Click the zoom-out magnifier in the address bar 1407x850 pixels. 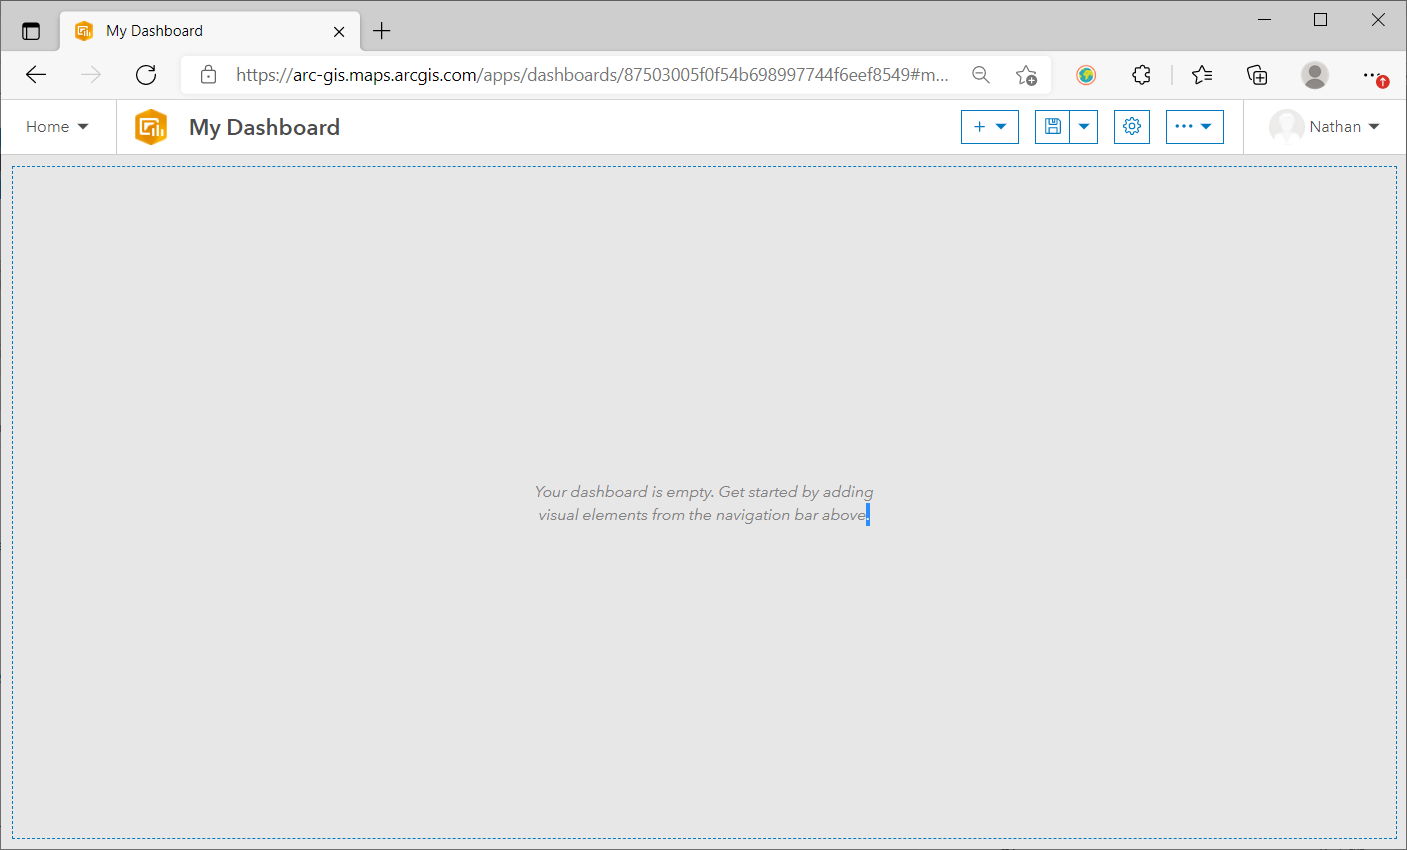[x=980, y=75]
